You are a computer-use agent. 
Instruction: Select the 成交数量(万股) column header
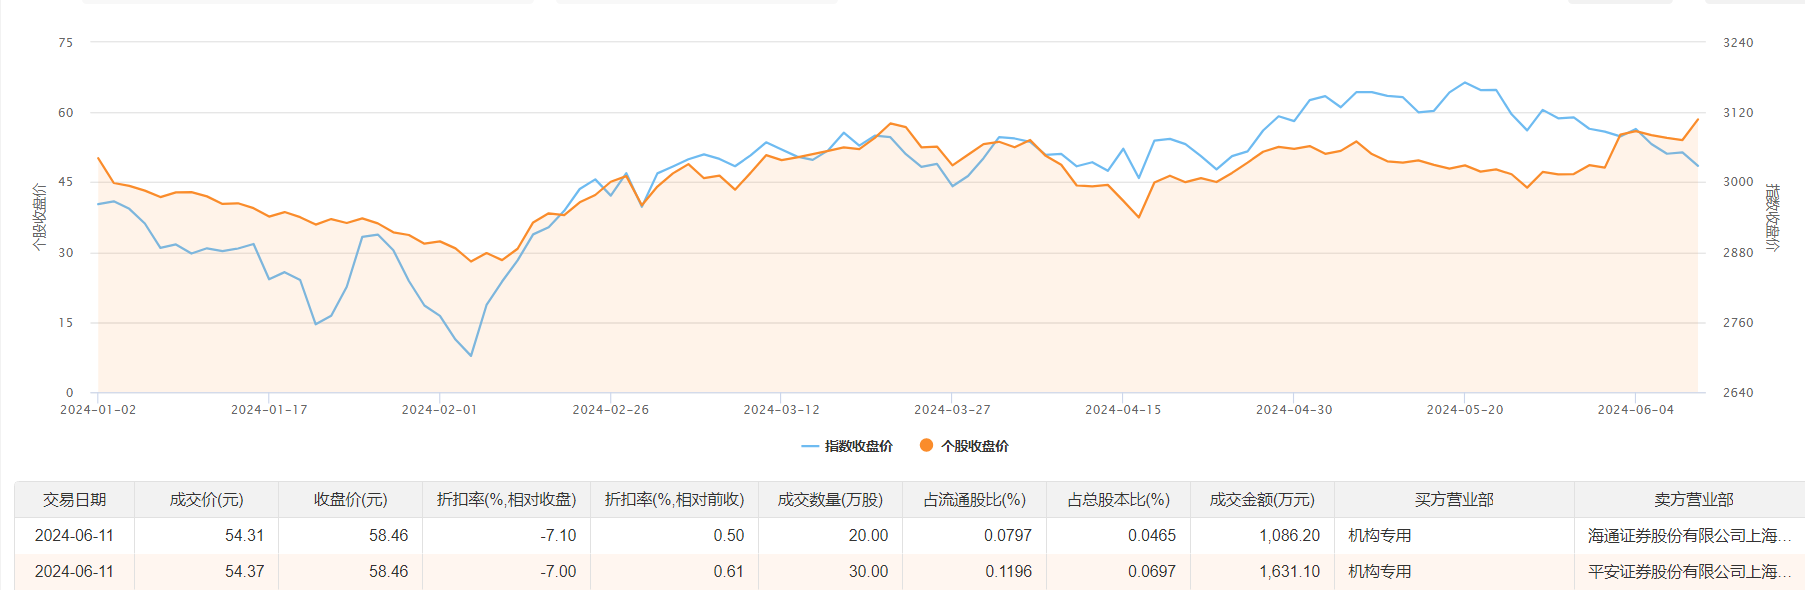(x=830, y=499)
